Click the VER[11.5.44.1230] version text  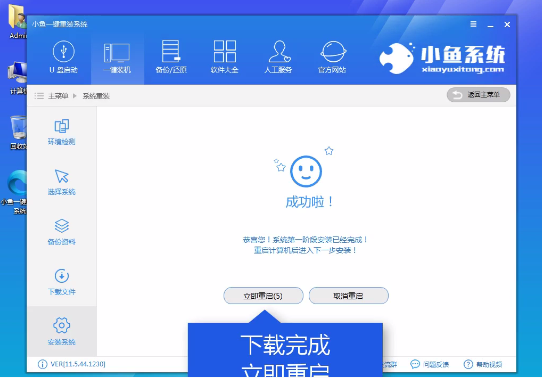78,364
